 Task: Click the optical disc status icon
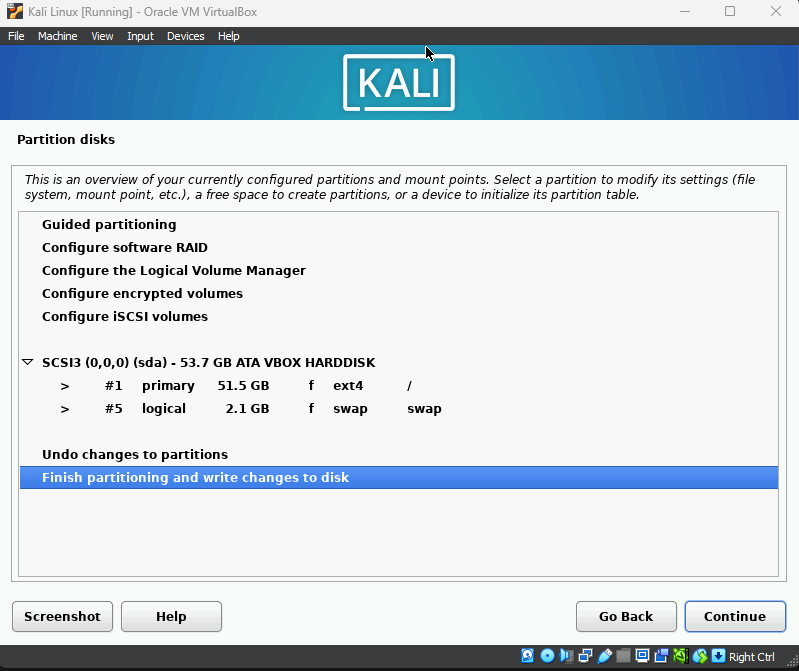tap(547, 657)
